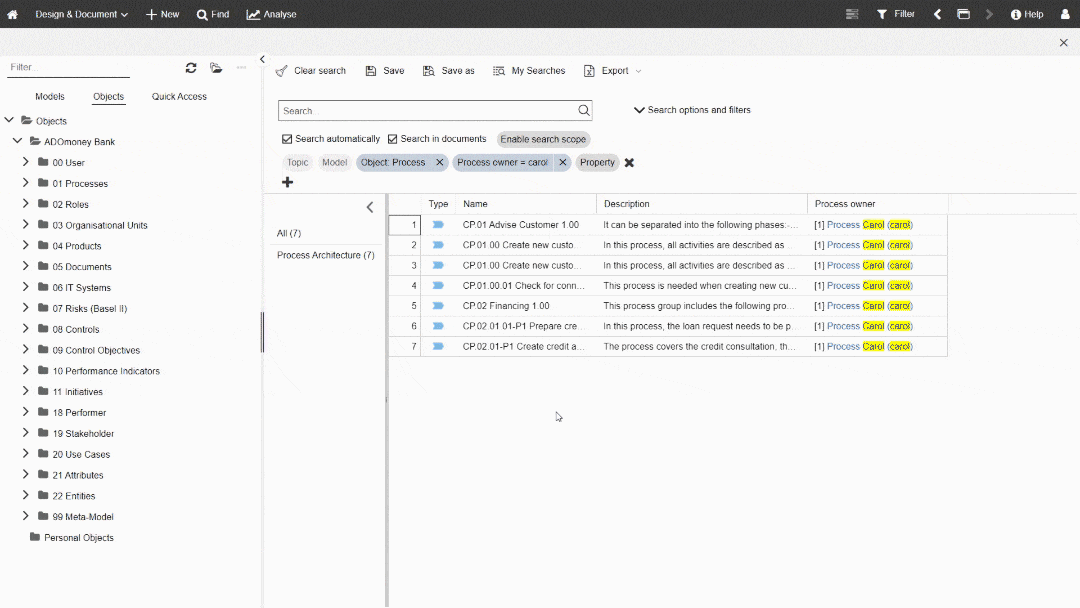
Task: Toggle the Enable search scope button
Action: tap(543, 139)
